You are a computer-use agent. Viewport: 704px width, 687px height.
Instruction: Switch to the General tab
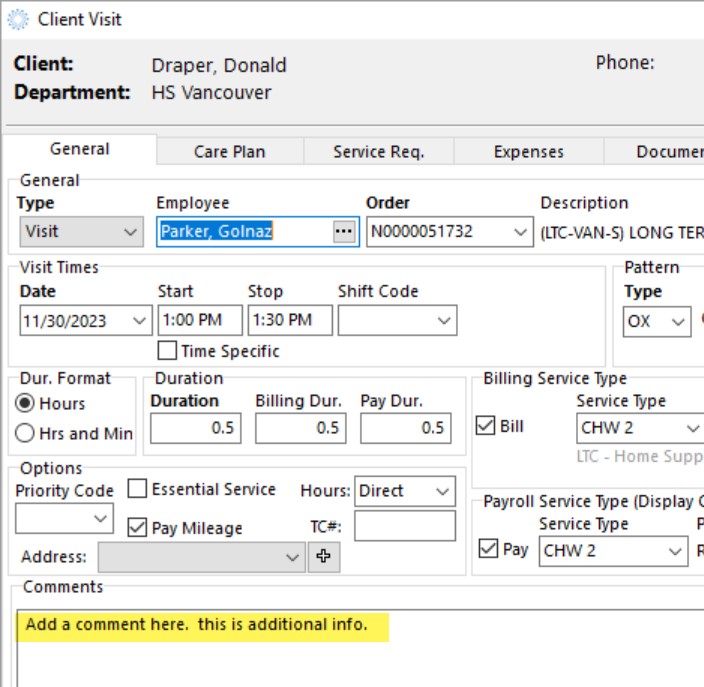(x=79, y=149)
